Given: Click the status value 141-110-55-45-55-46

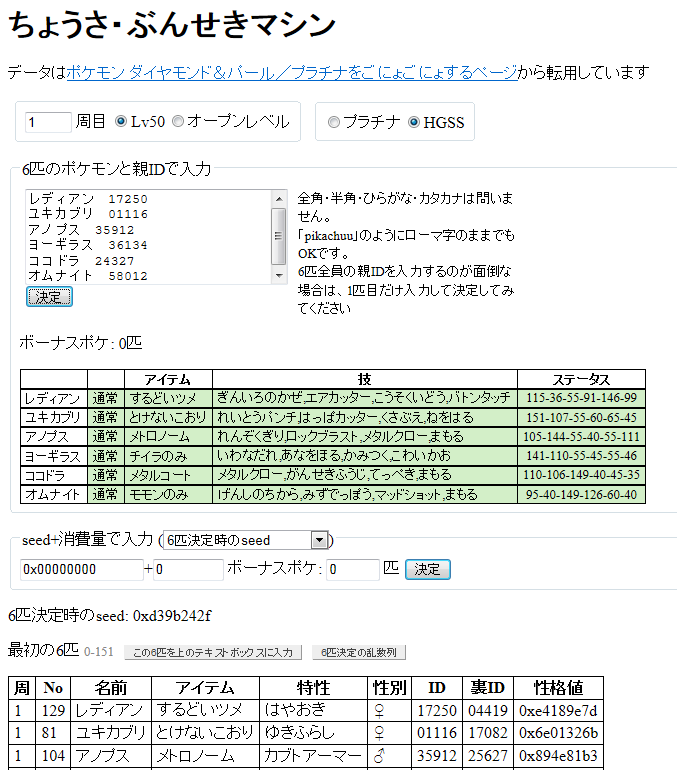Looking at the screenshot, I should click(581, 456).
